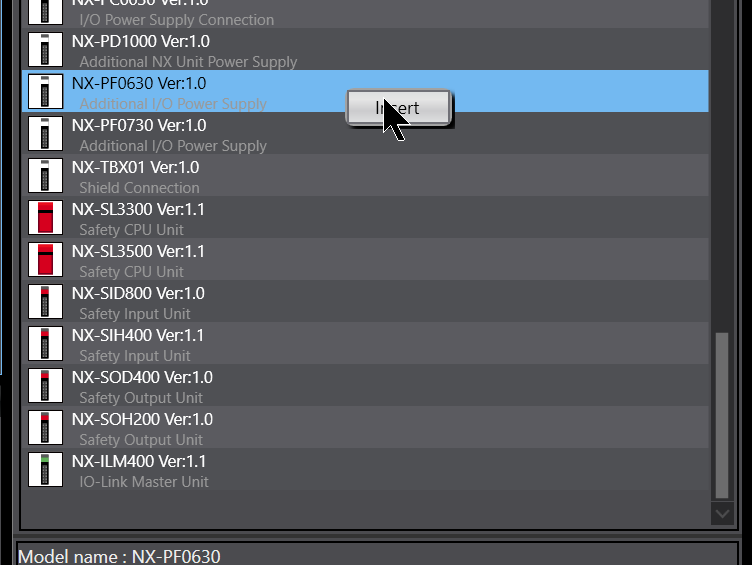The height and width of the screenshot is (565, 752).
Task: Select the NX-ILM400 IO-Link Master icon
Action: click(45, 470)
